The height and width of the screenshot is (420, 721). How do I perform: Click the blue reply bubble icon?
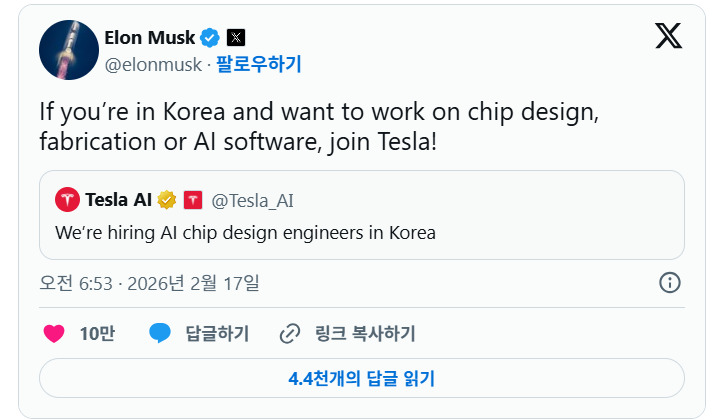[160, 333]
